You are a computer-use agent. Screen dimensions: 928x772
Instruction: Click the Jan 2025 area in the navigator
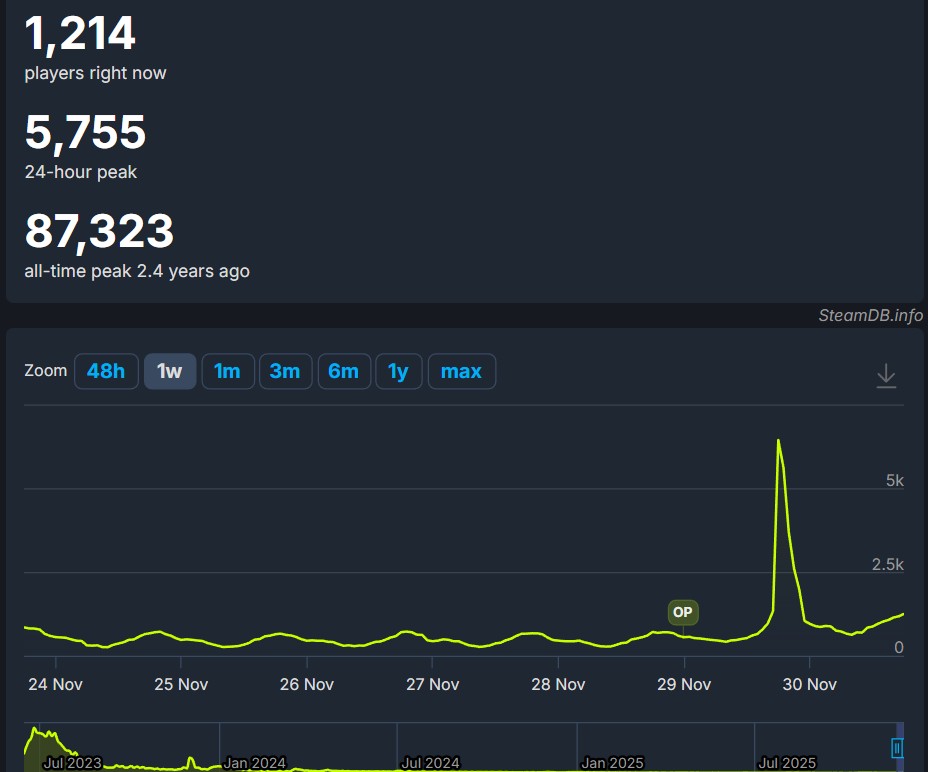[x=612, y=762]
